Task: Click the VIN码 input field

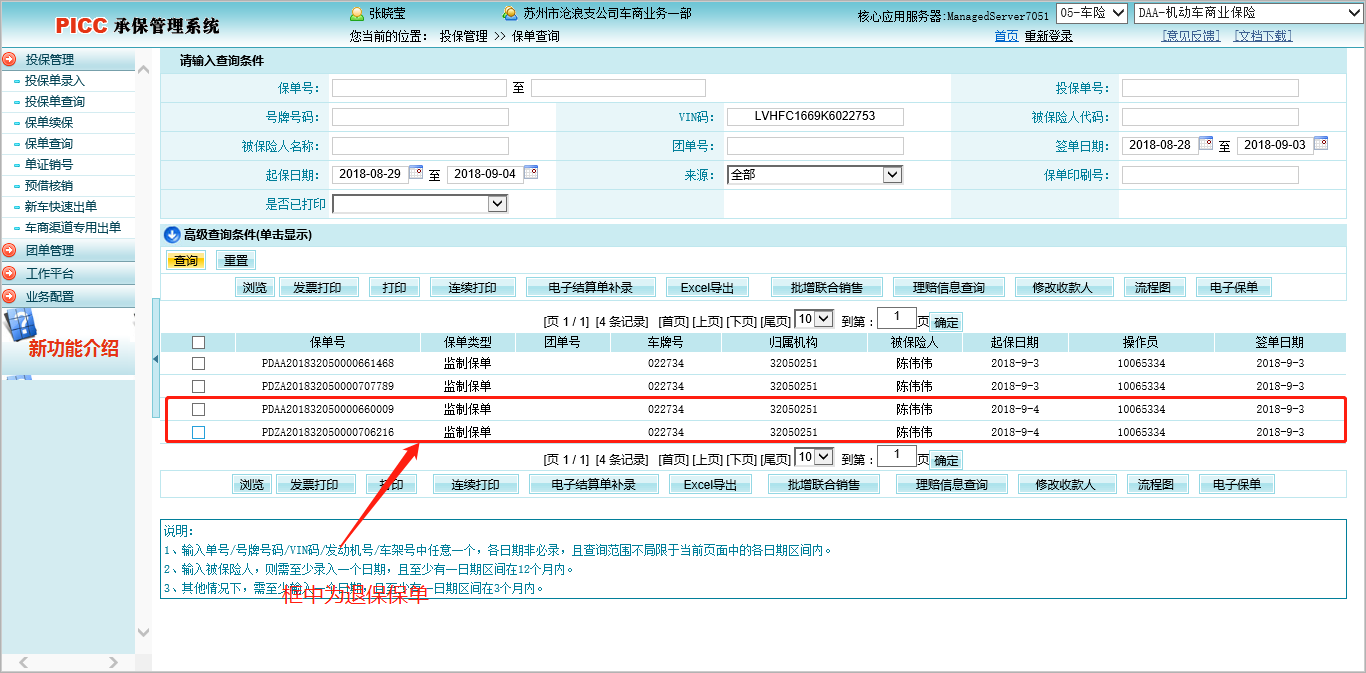Action: point(815,117)
